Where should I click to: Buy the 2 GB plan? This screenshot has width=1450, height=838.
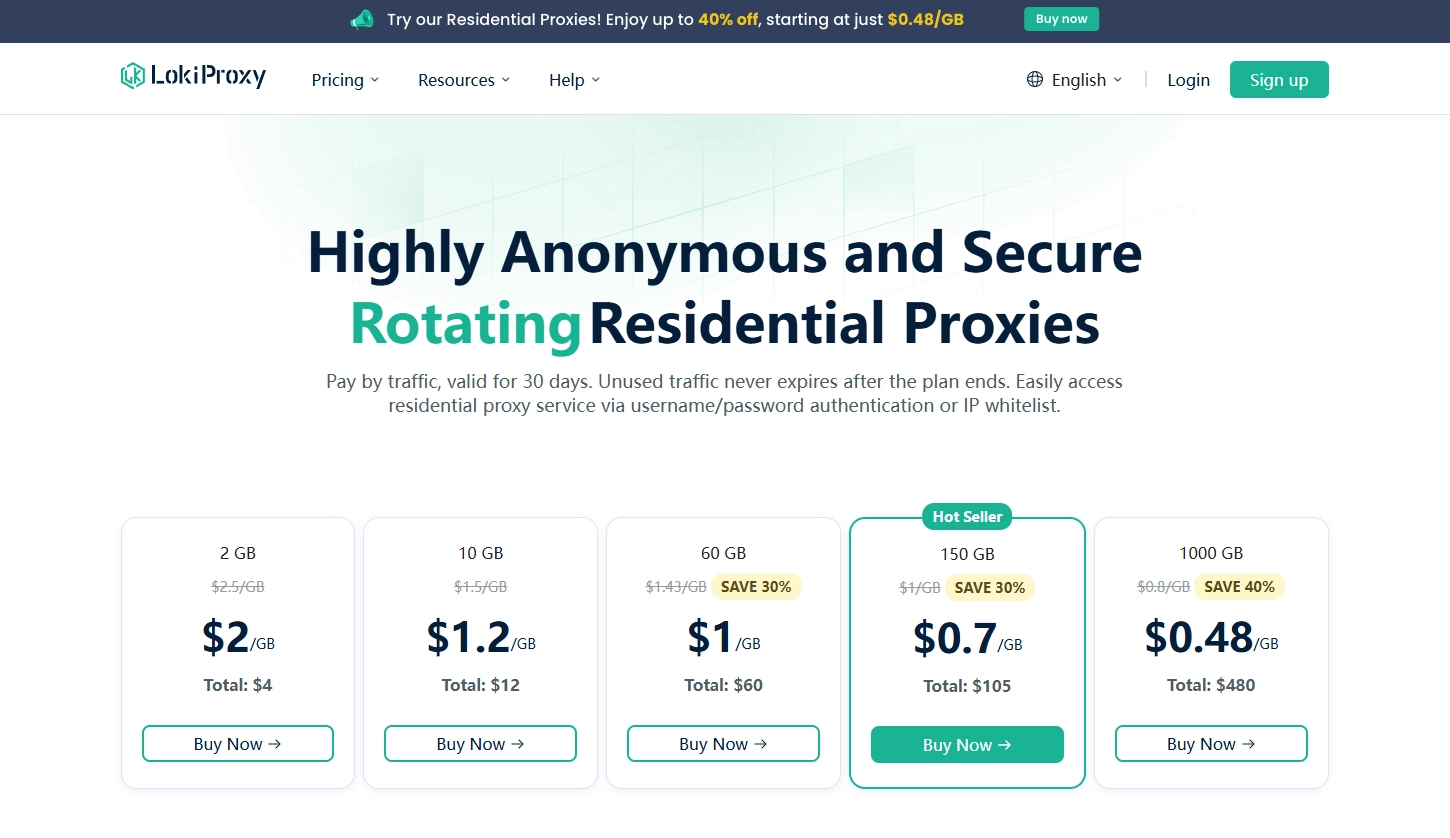point(237,744)
